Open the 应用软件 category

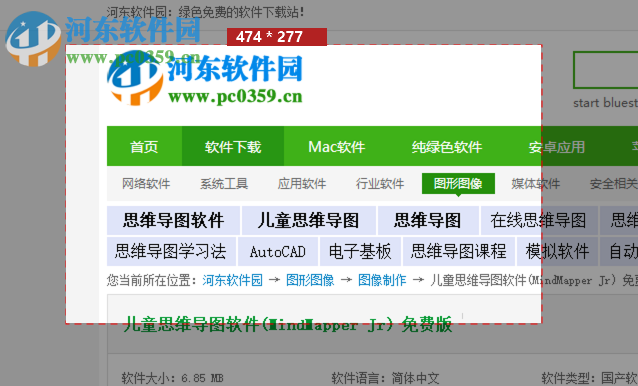click(302, 183)
